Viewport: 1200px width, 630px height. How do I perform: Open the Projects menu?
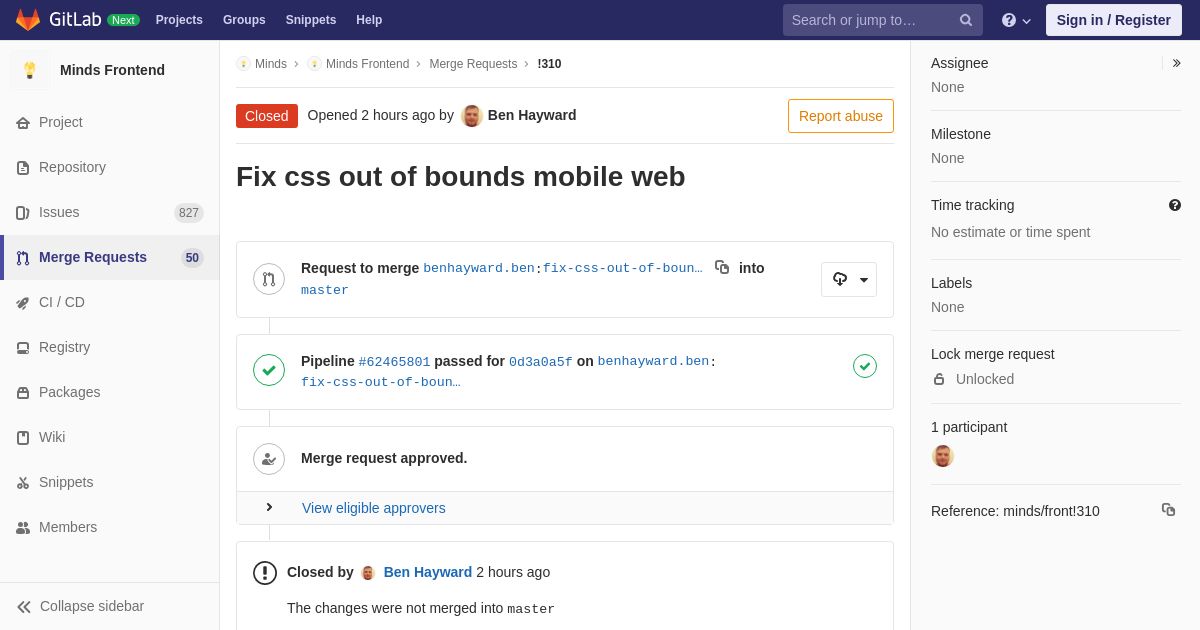[x=179, y=20]
